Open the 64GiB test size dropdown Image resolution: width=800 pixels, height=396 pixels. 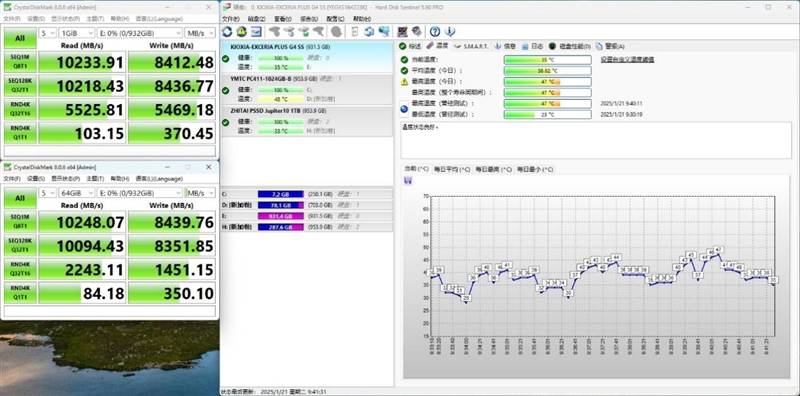click(77, 193)
